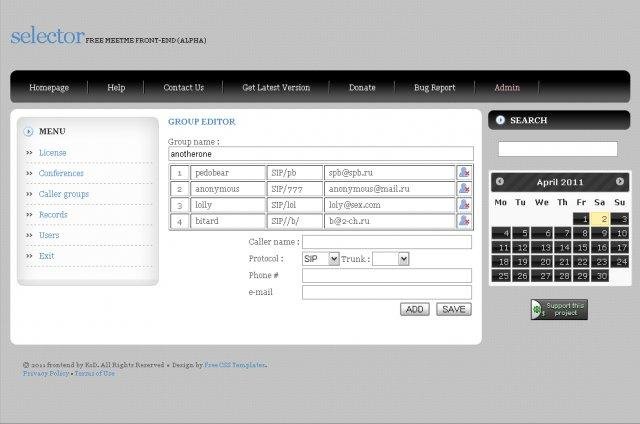This screenshot has height=424, width=640.
Task: Open Contact Us in navigation bar
Action: point(184,87)
